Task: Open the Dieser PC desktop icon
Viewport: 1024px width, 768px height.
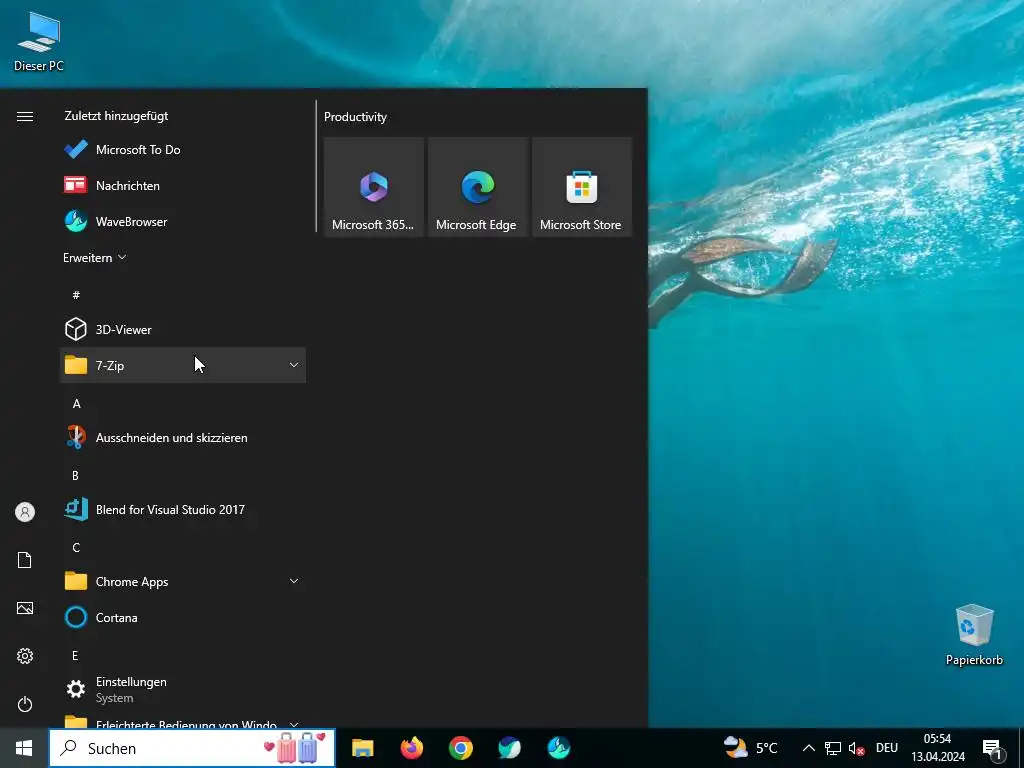Action: (x=39, y=40)
